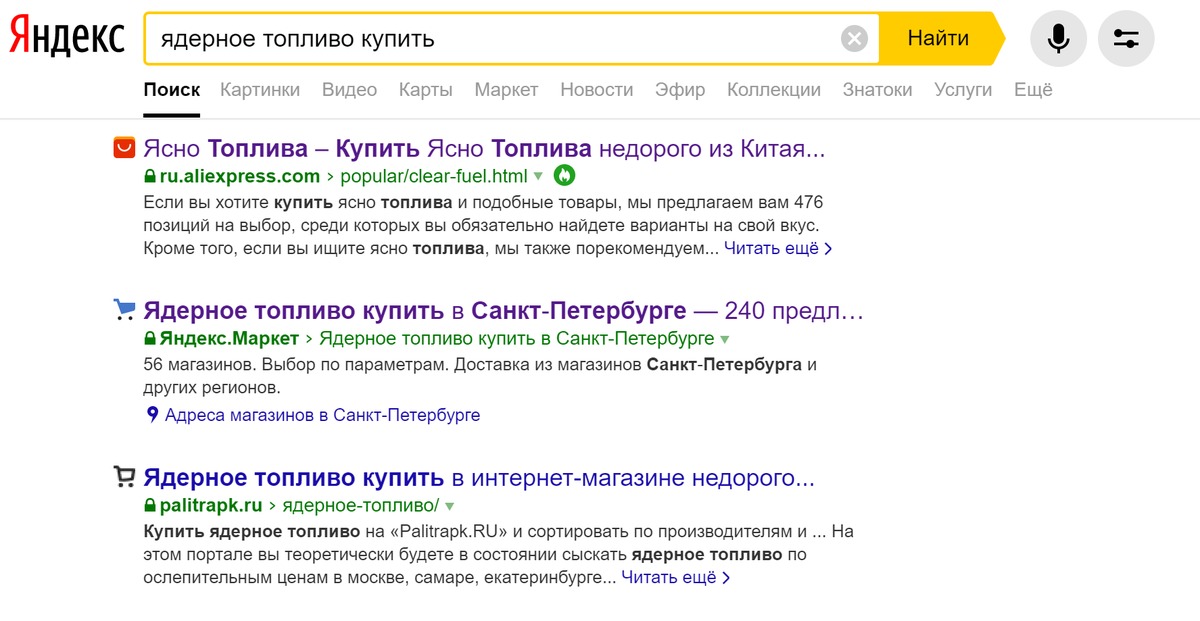Screen dimensions: 1200x621
Task: Go to the Карты tab
Action: (x=425, y=90)
